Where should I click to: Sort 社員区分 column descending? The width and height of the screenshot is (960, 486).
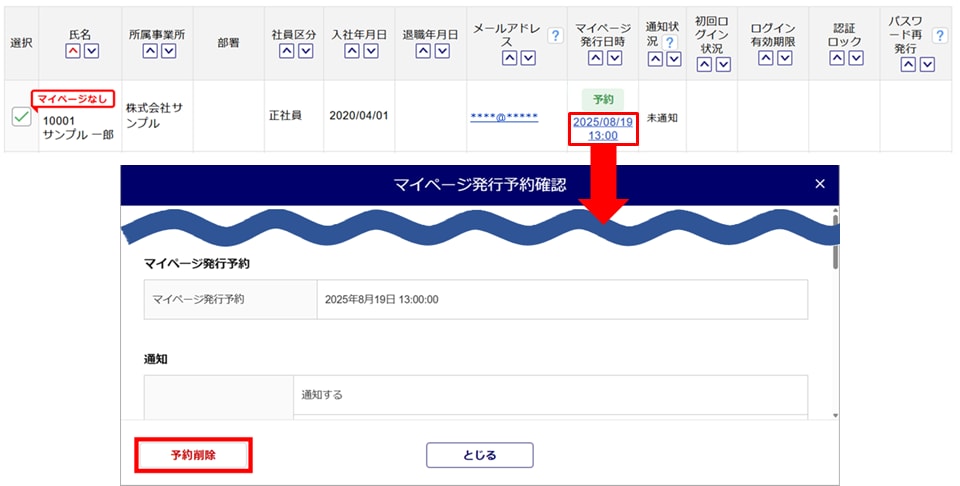click(x=306, y=51)
